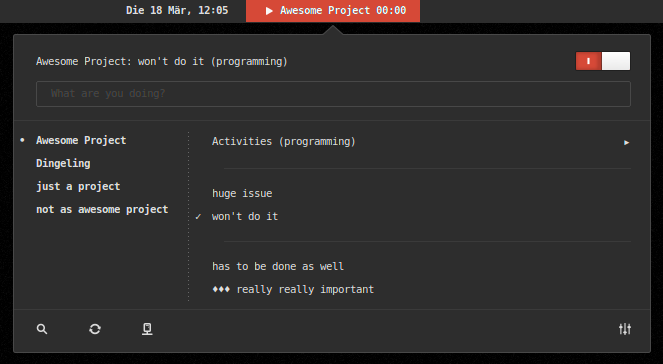The height and width of the screenshot is (364, 663).
Task: Open preferences sliders icon
Action: [625, 329]
